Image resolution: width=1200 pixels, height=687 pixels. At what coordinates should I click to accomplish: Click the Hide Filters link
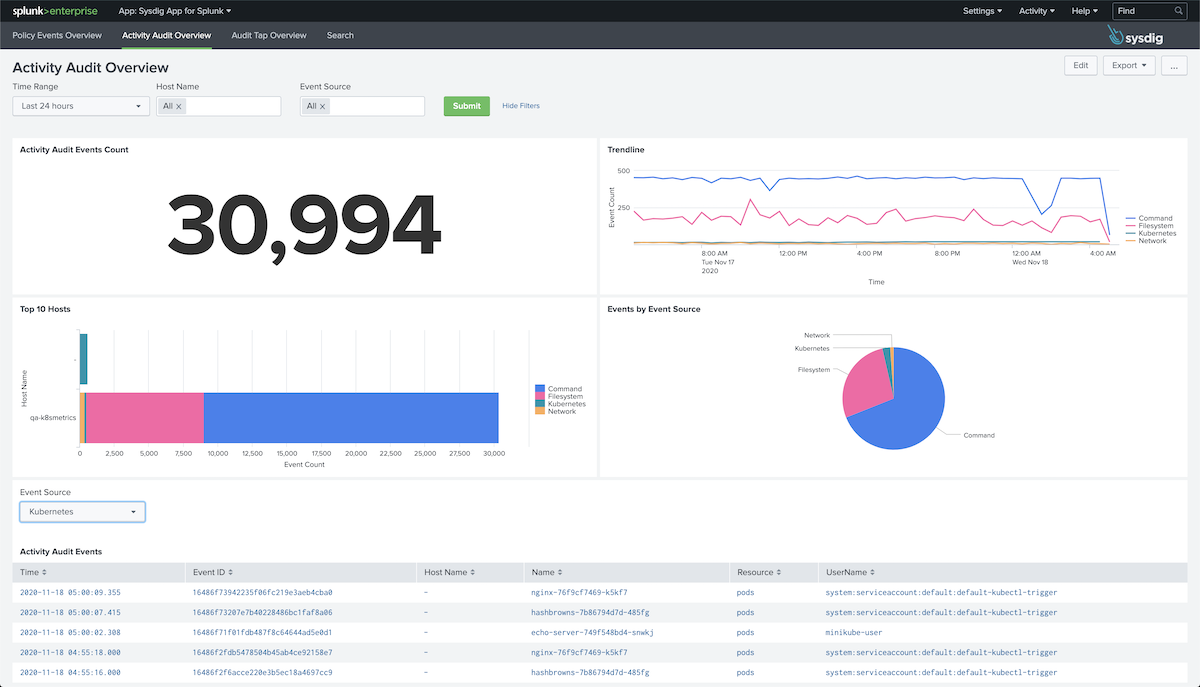(521, 106)
